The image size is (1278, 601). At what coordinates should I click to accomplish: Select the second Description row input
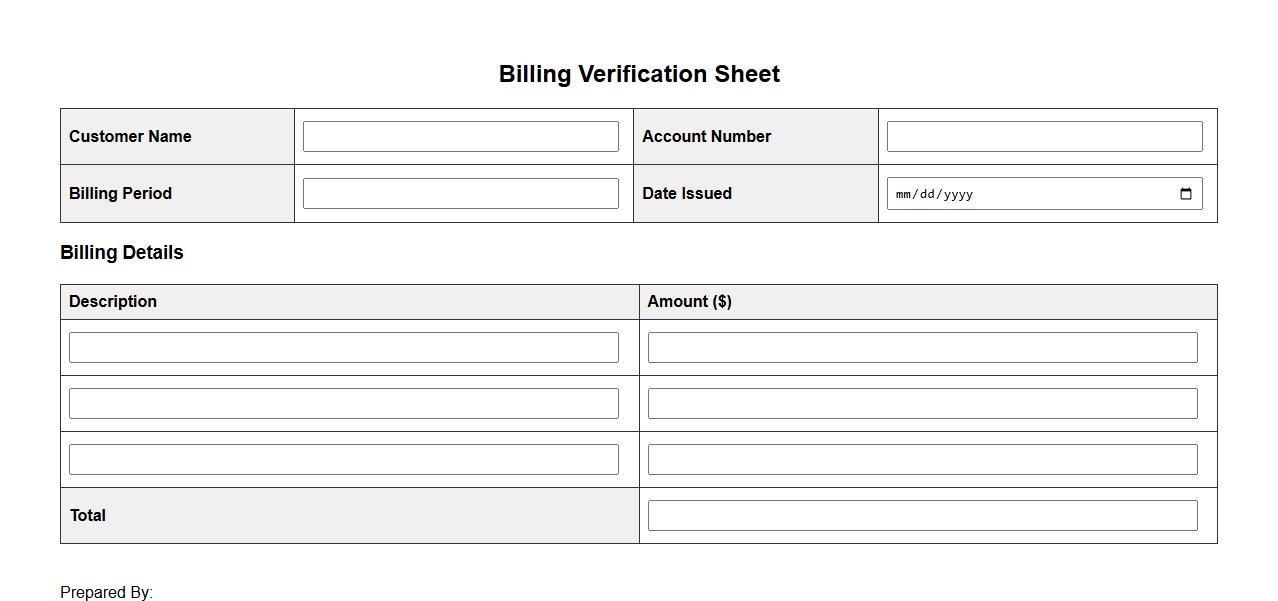tap(343, 404)
